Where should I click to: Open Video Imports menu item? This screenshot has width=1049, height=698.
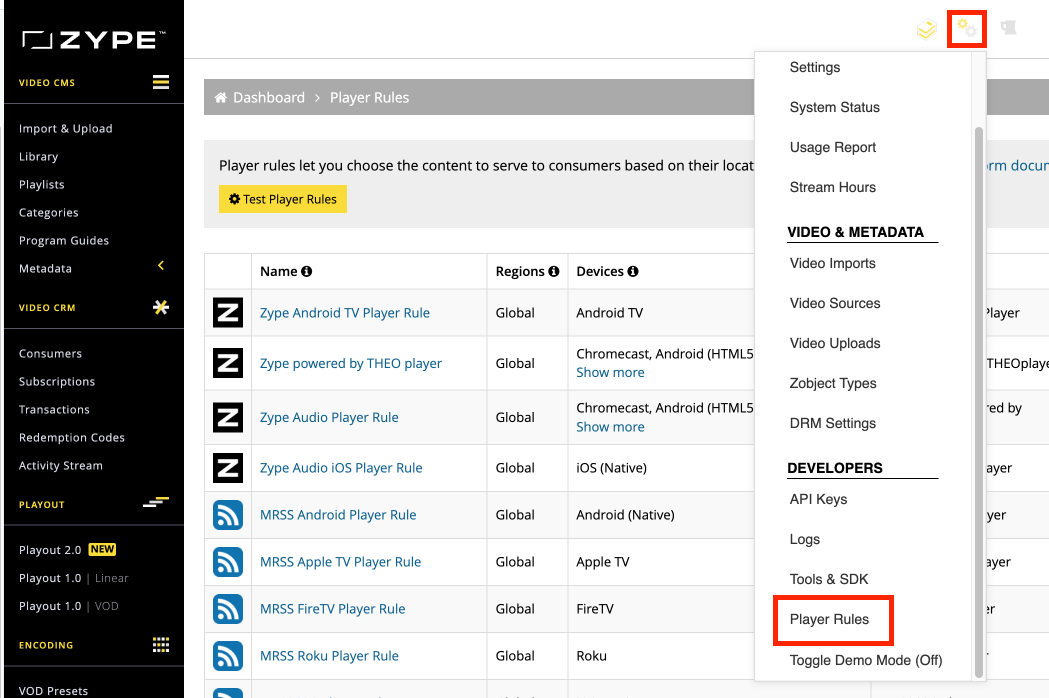point(832,263)
